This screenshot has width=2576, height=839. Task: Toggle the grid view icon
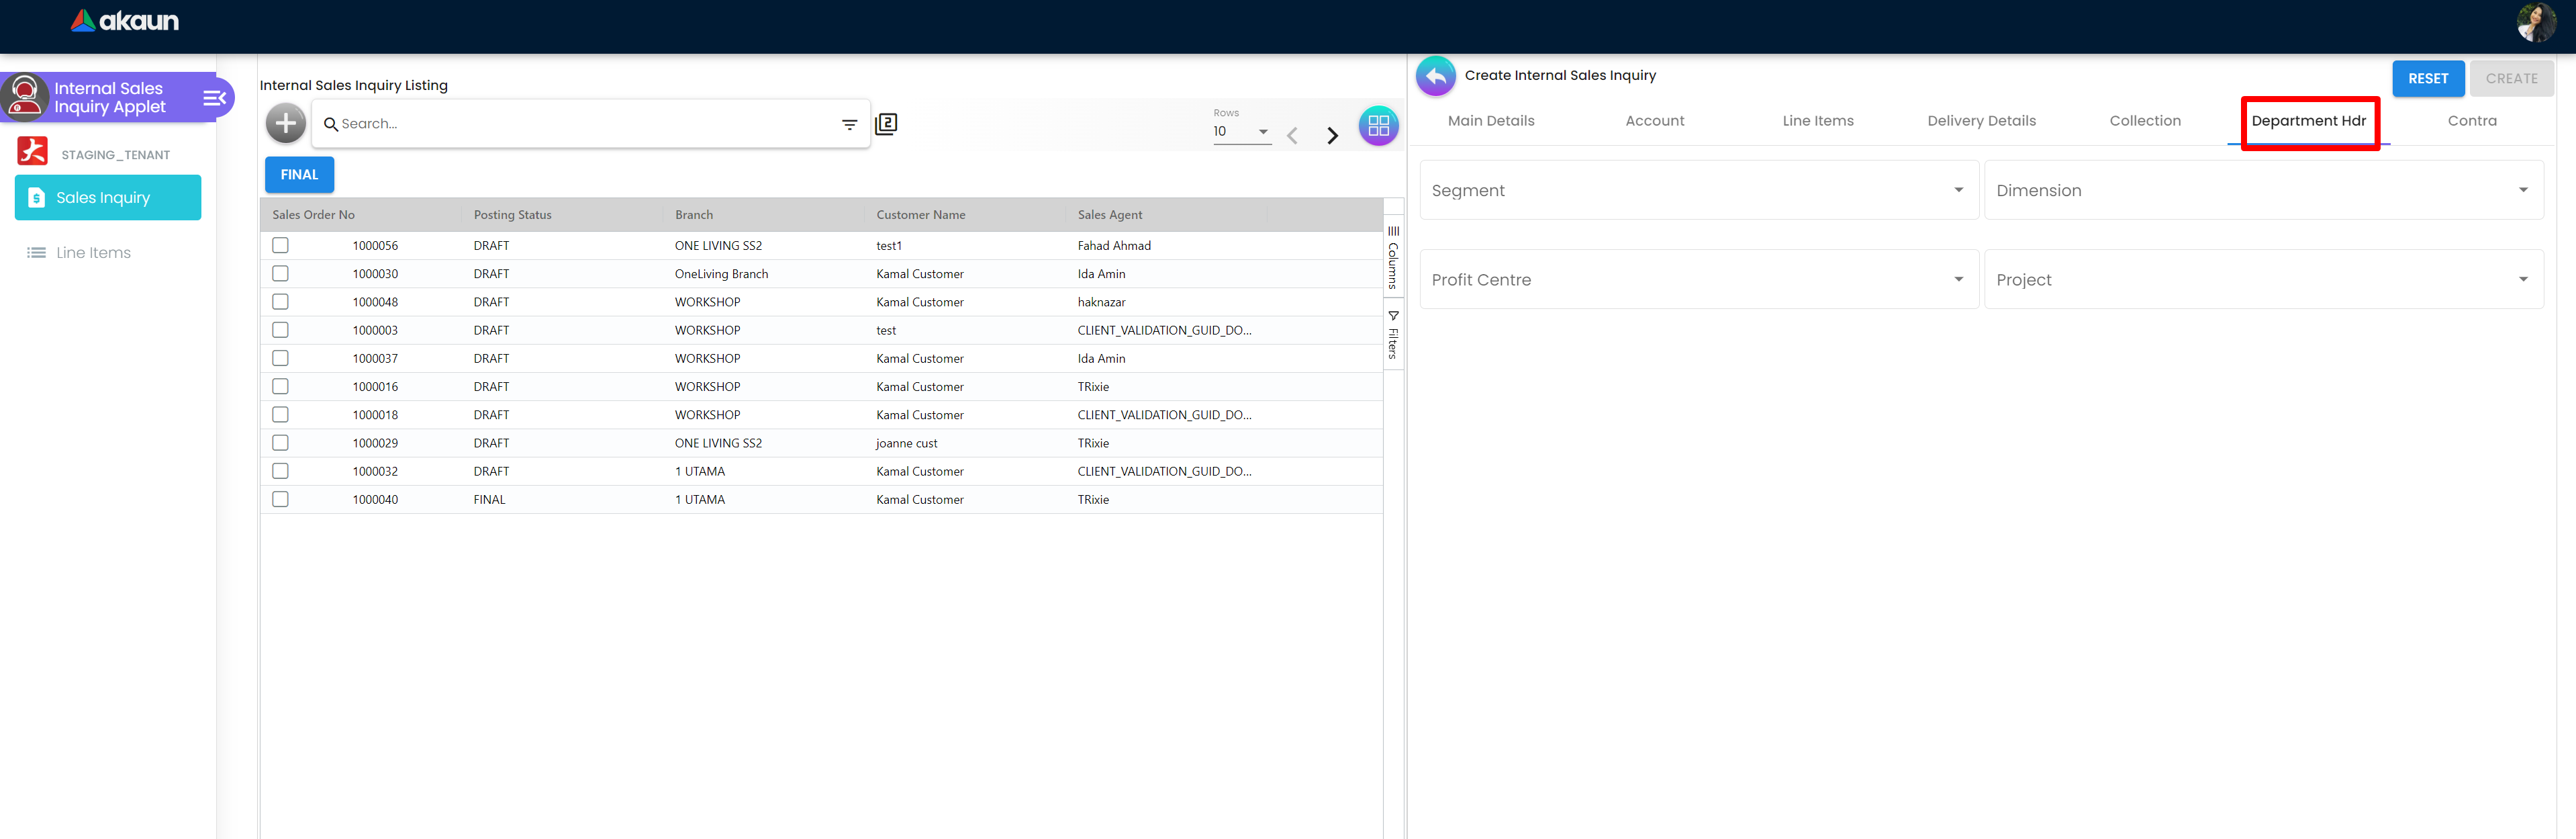[1378, 126]
